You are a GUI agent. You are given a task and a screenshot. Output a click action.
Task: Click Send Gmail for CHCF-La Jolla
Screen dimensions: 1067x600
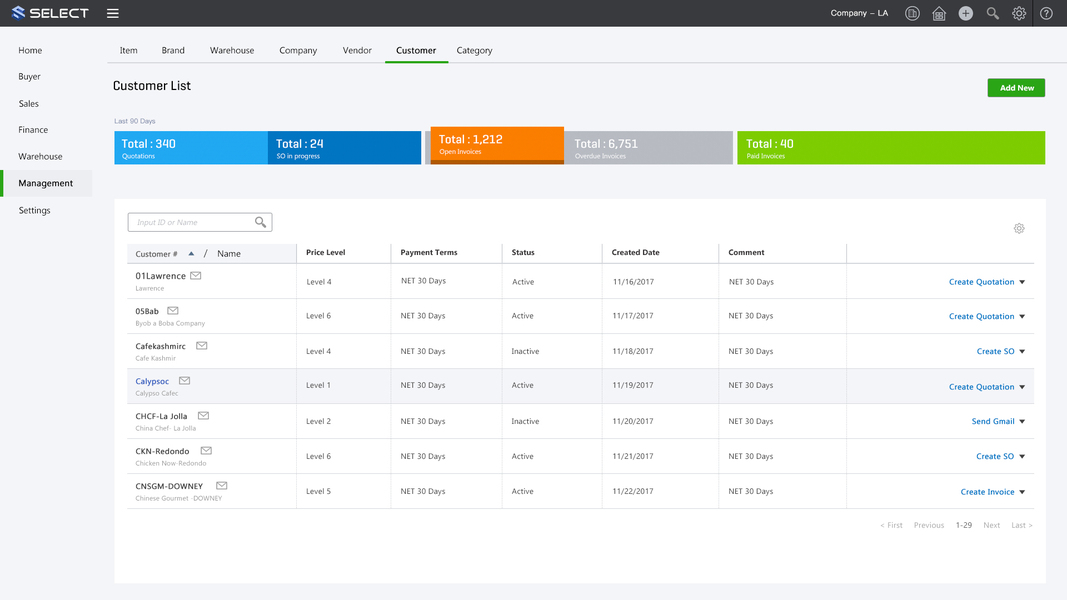pyautogui.click(x=993, y=421)
